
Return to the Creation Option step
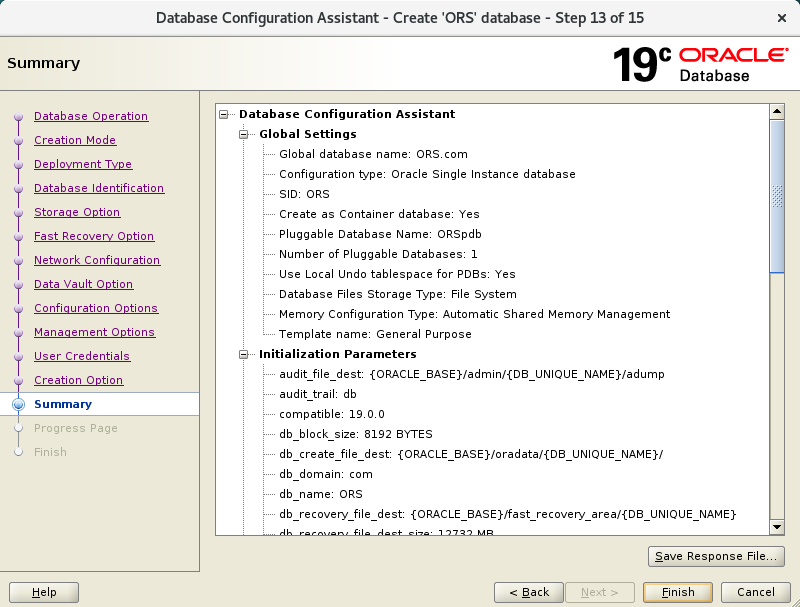[79, 380]
